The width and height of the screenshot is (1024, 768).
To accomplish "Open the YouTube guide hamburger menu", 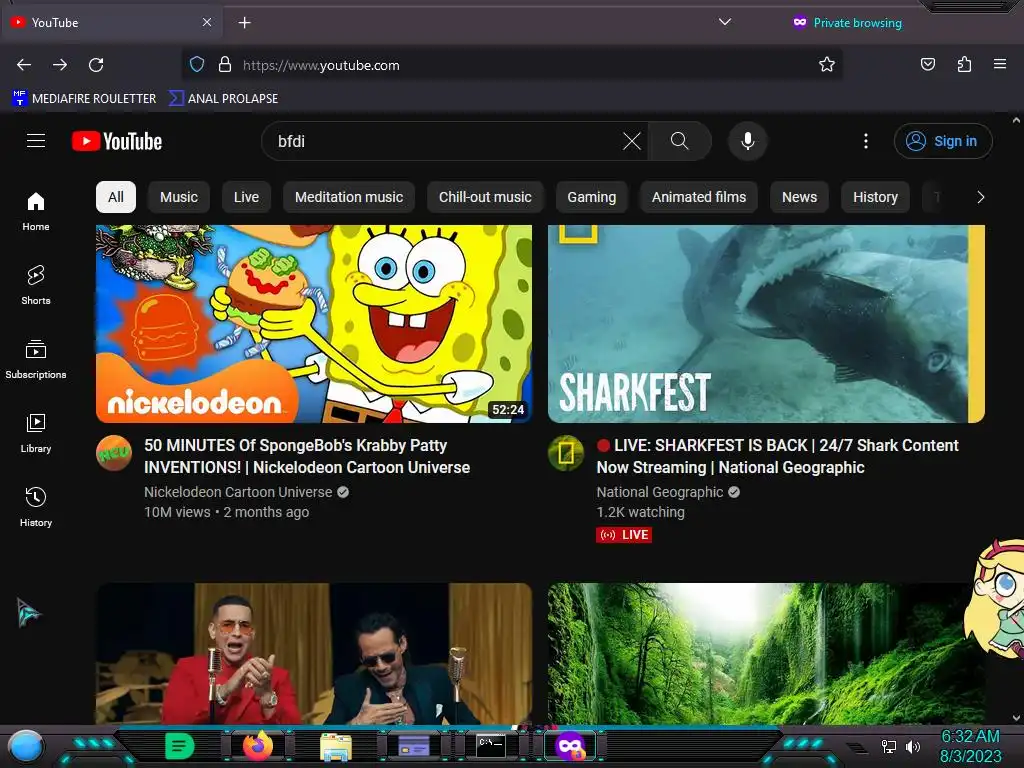I will (x=36, y=141).
